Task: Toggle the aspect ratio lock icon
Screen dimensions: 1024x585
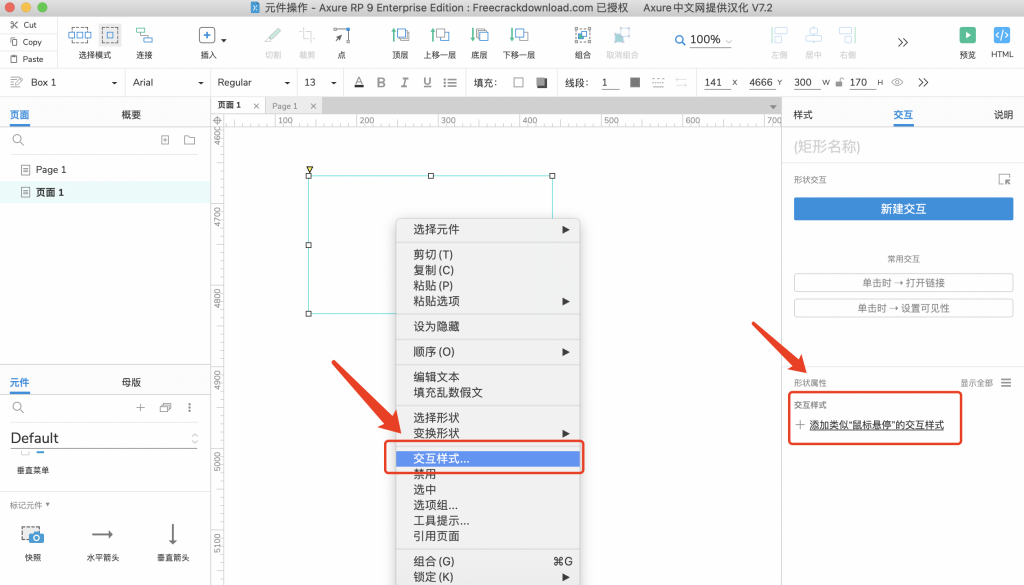Action: [838, 82]
